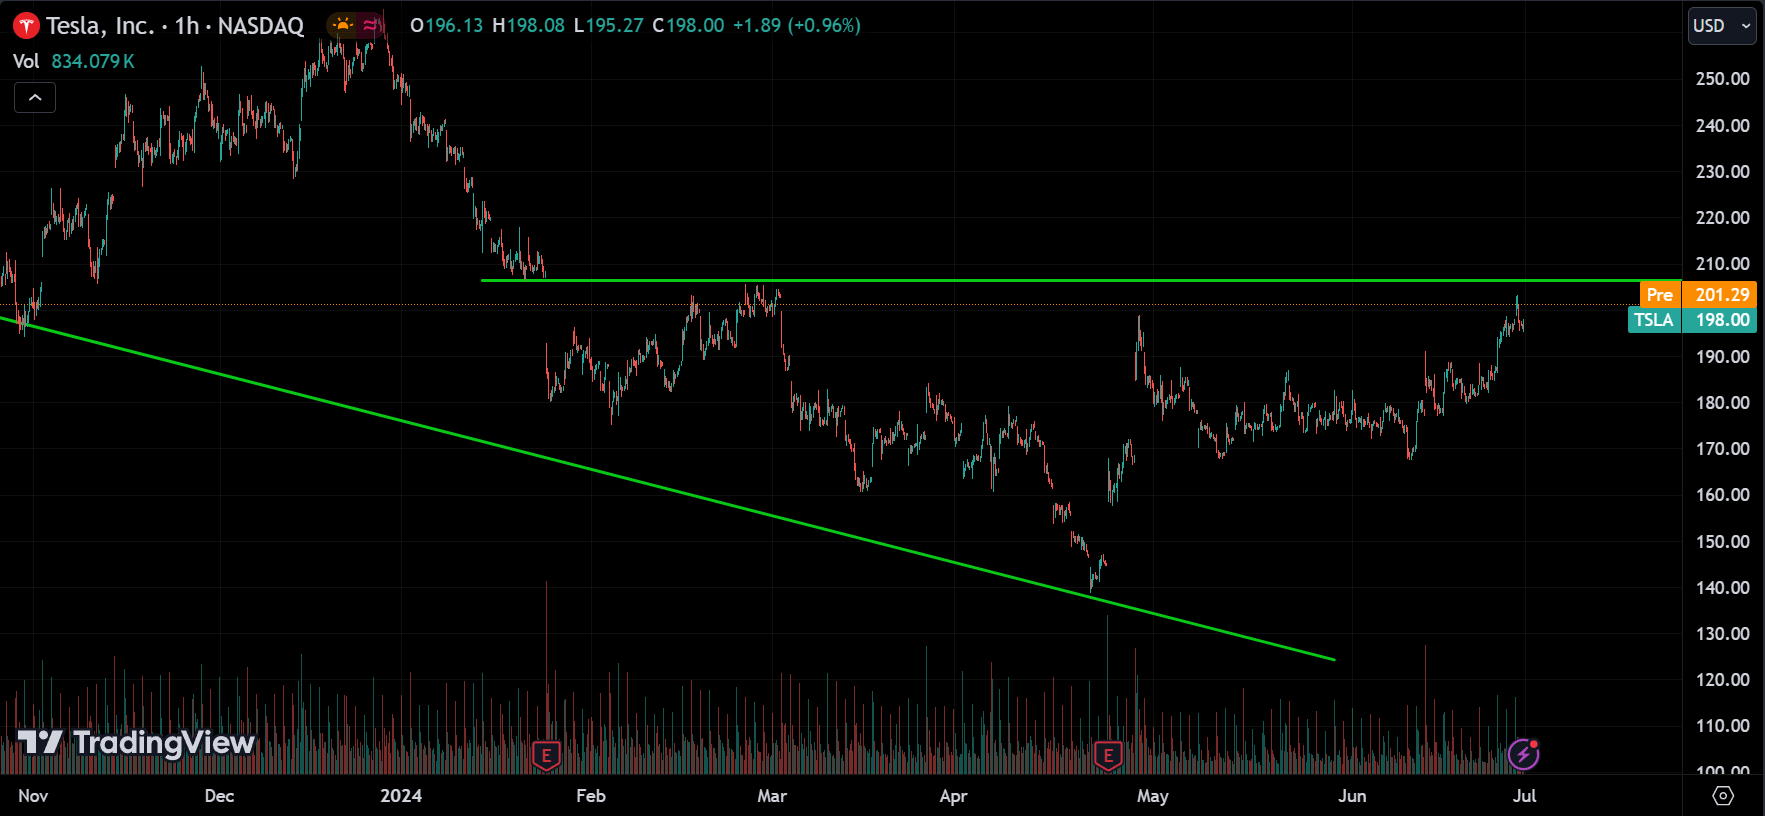Click the 160.00 price axis label

[x=1722, y=494]
